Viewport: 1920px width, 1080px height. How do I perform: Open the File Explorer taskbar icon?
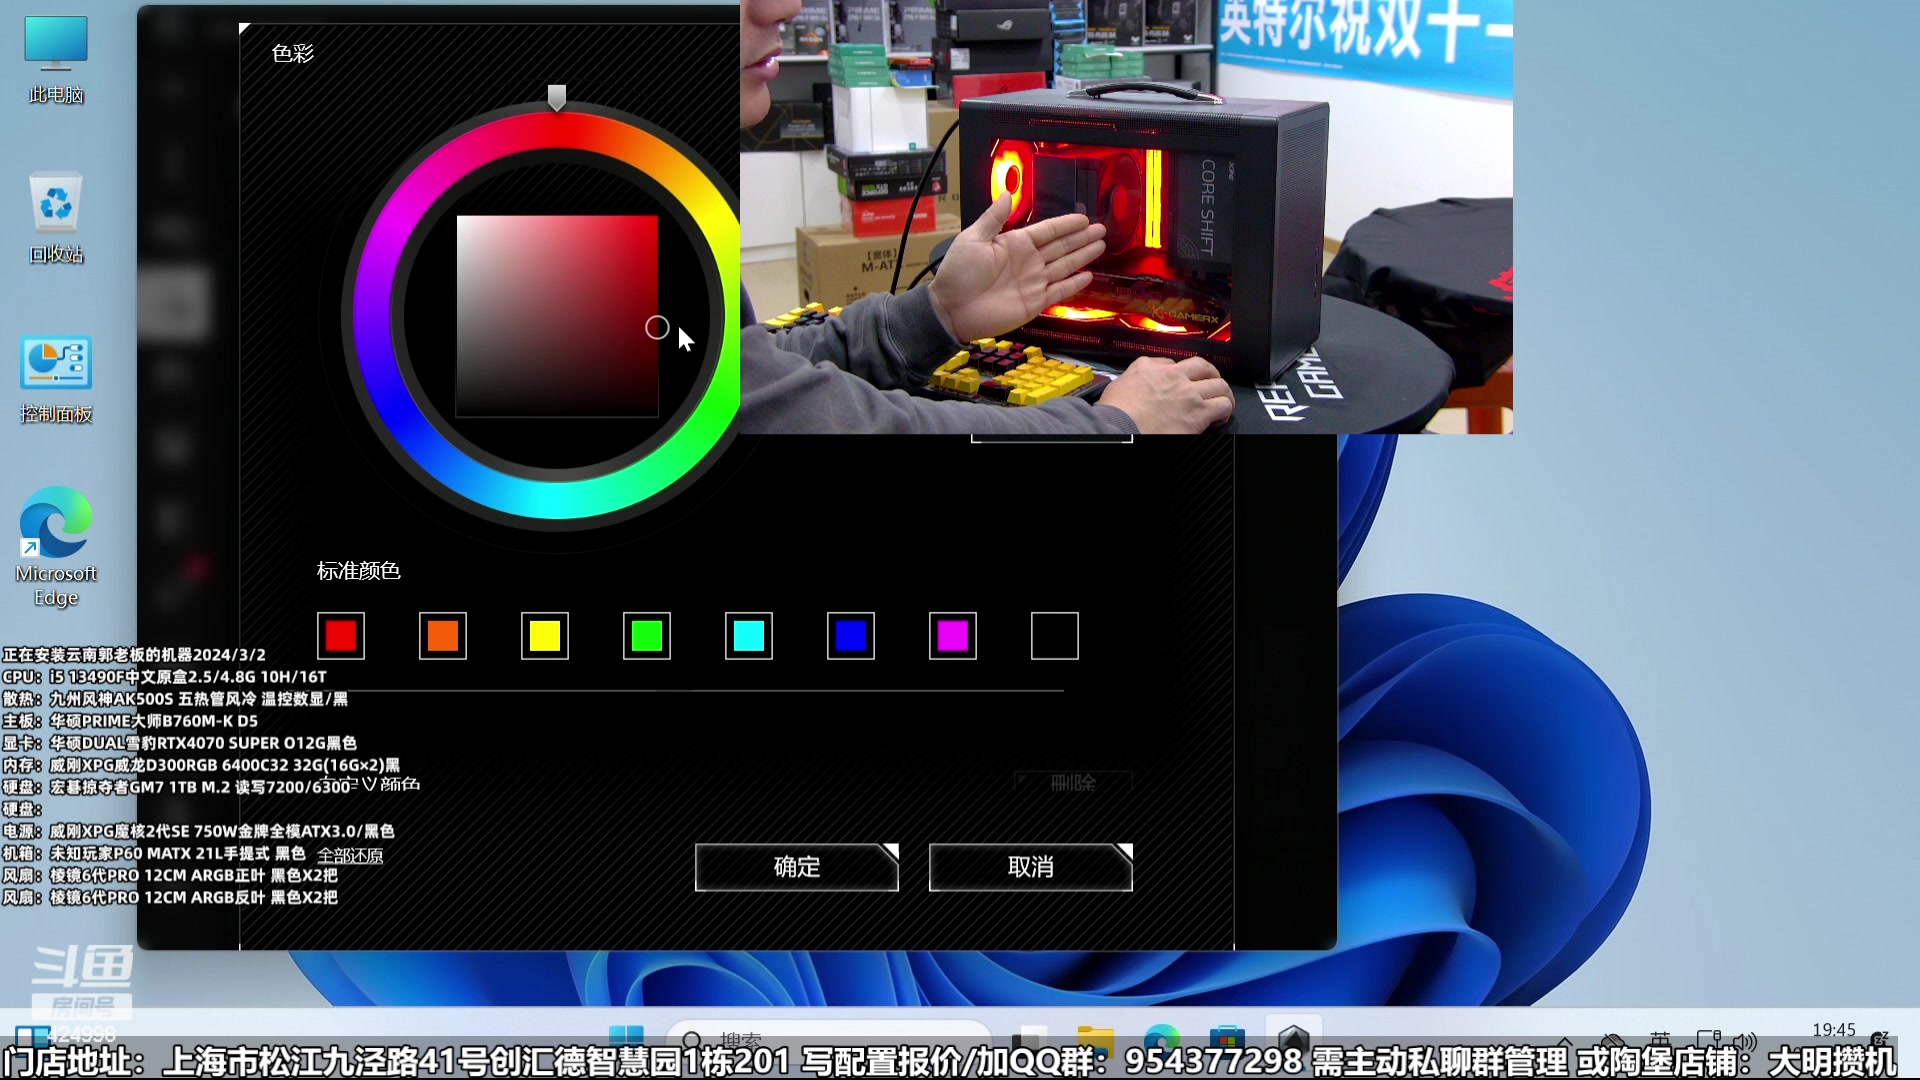[1095, 1038]
